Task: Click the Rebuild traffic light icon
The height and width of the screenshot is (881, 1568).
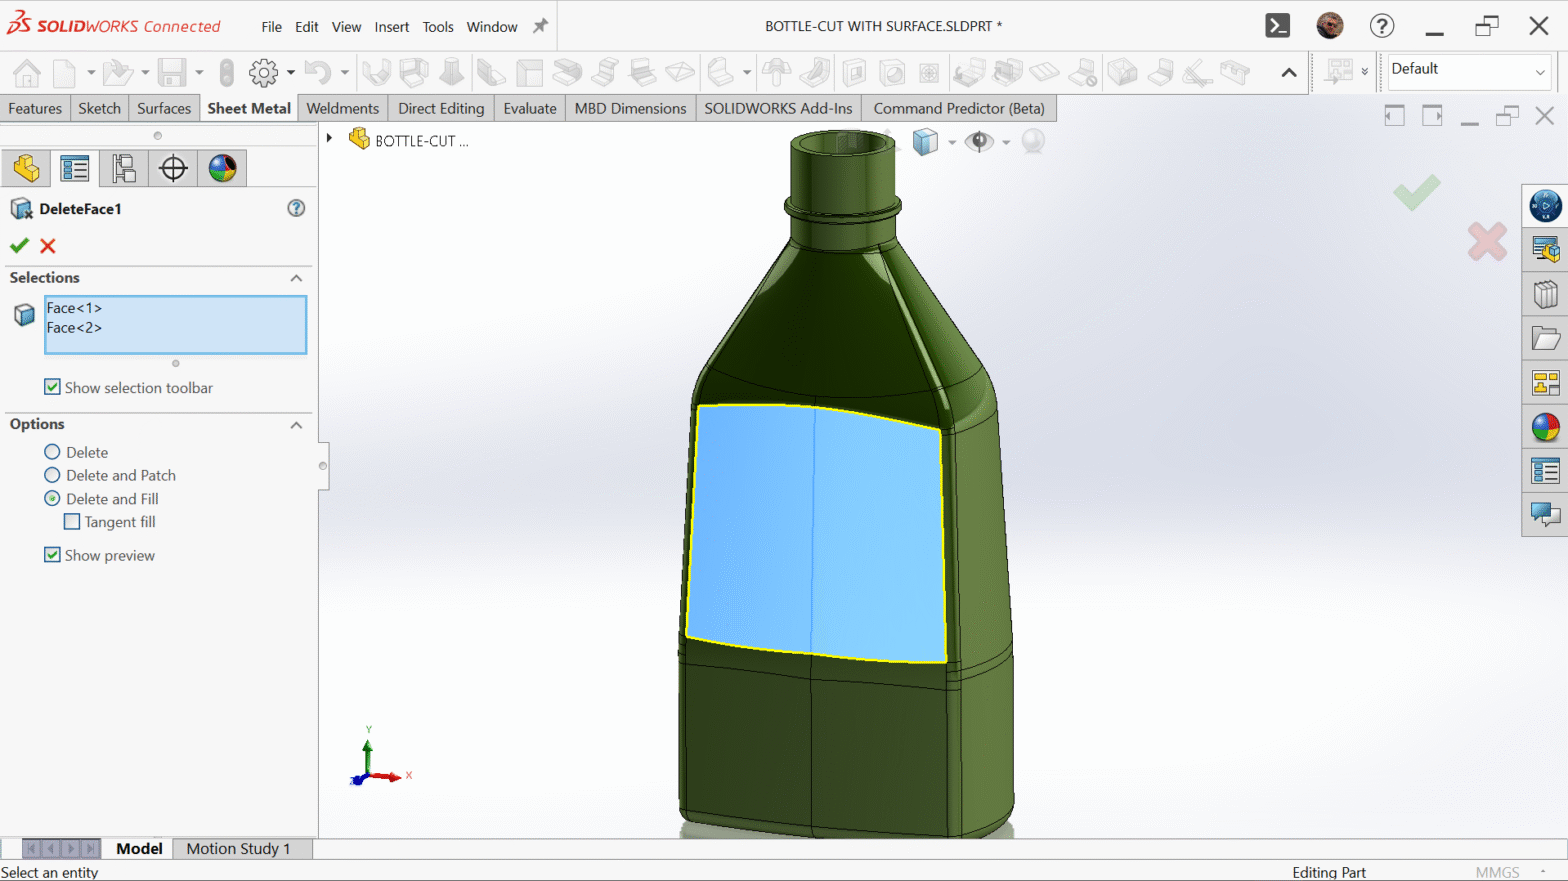Action: 227,72
